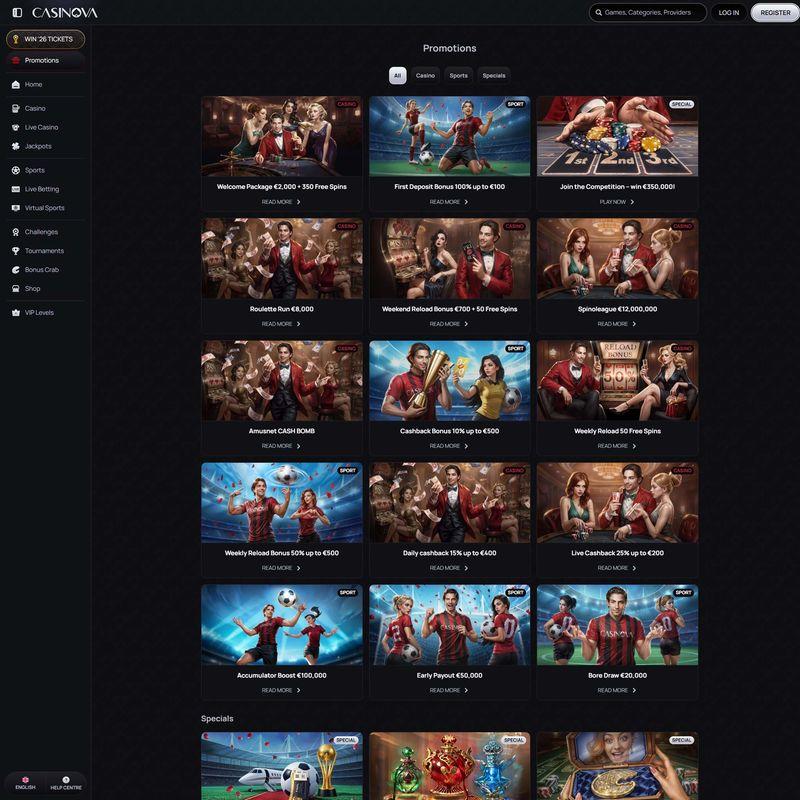Click the Shop icon in sidebar
Image resolution: width=800 pixels, height=800 pixels.
16,288
